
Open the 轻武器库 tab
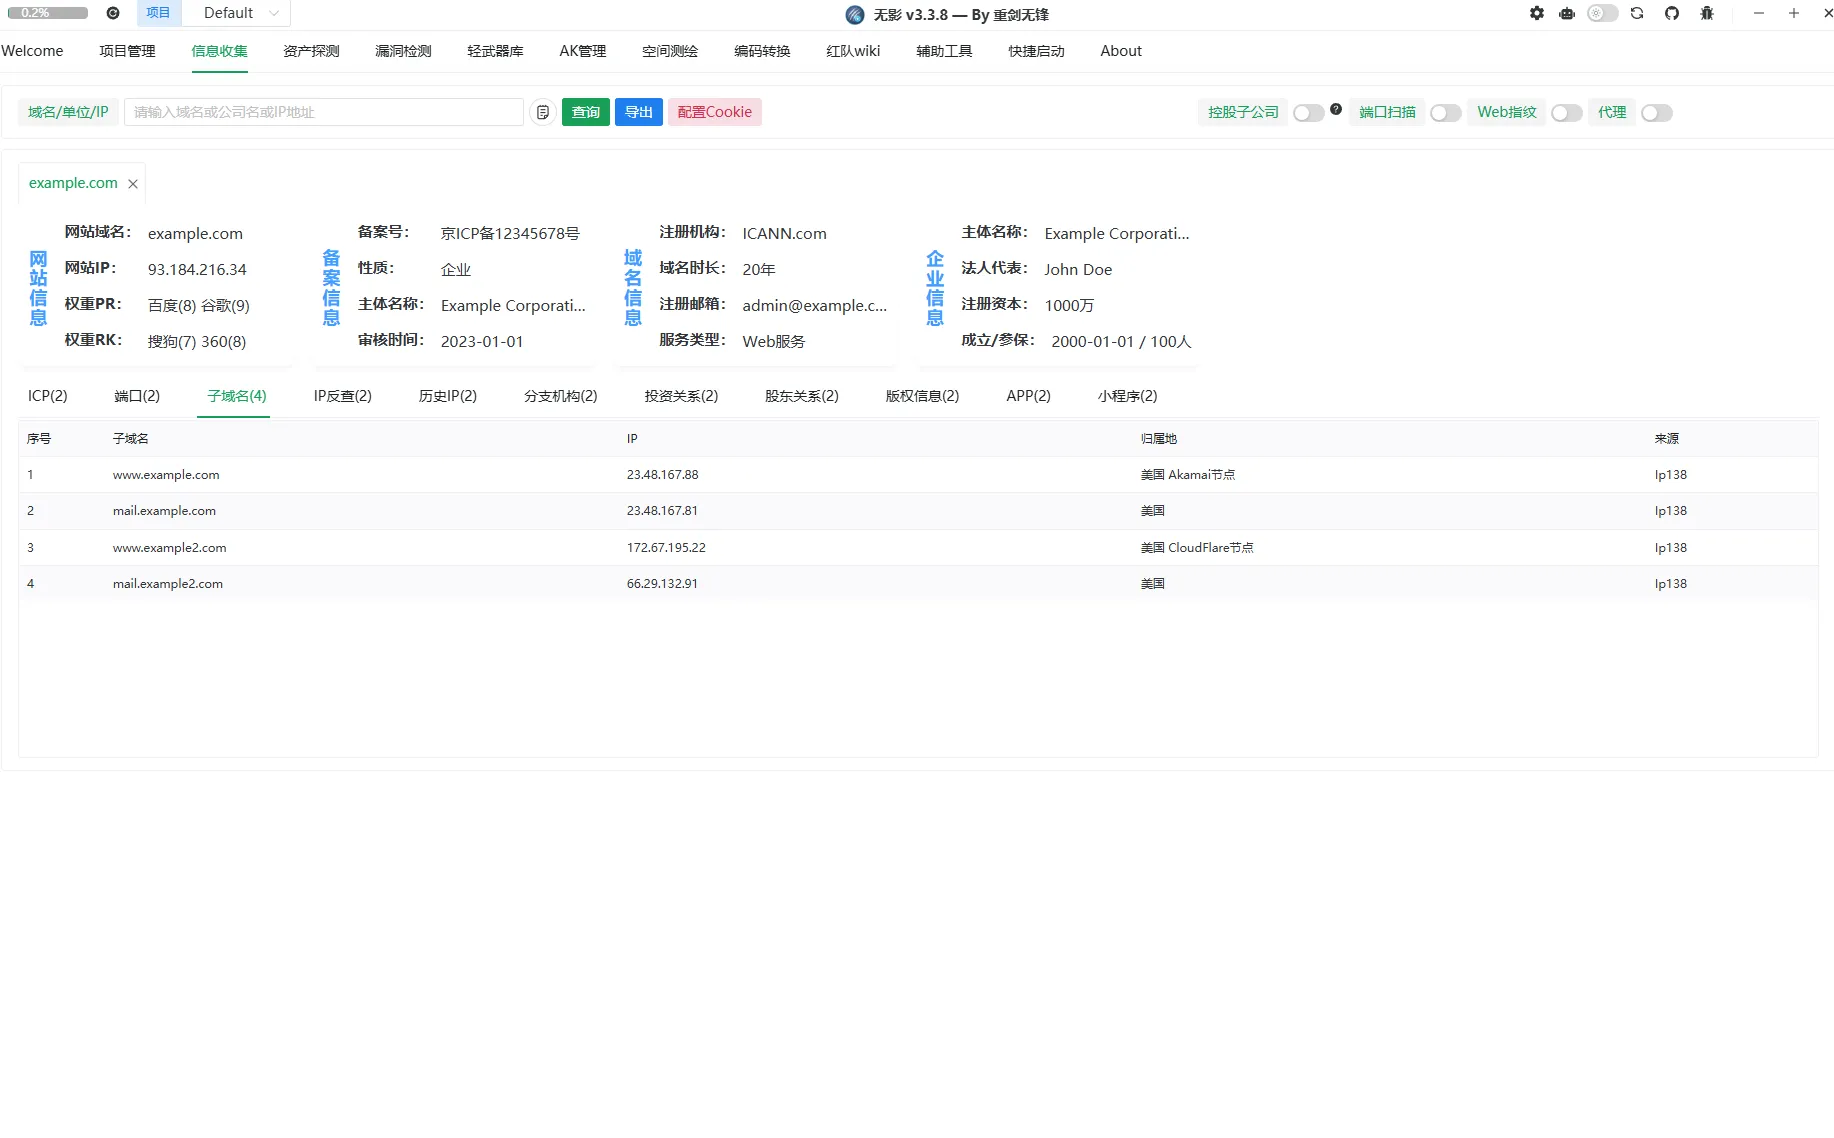tap(495, 51)
